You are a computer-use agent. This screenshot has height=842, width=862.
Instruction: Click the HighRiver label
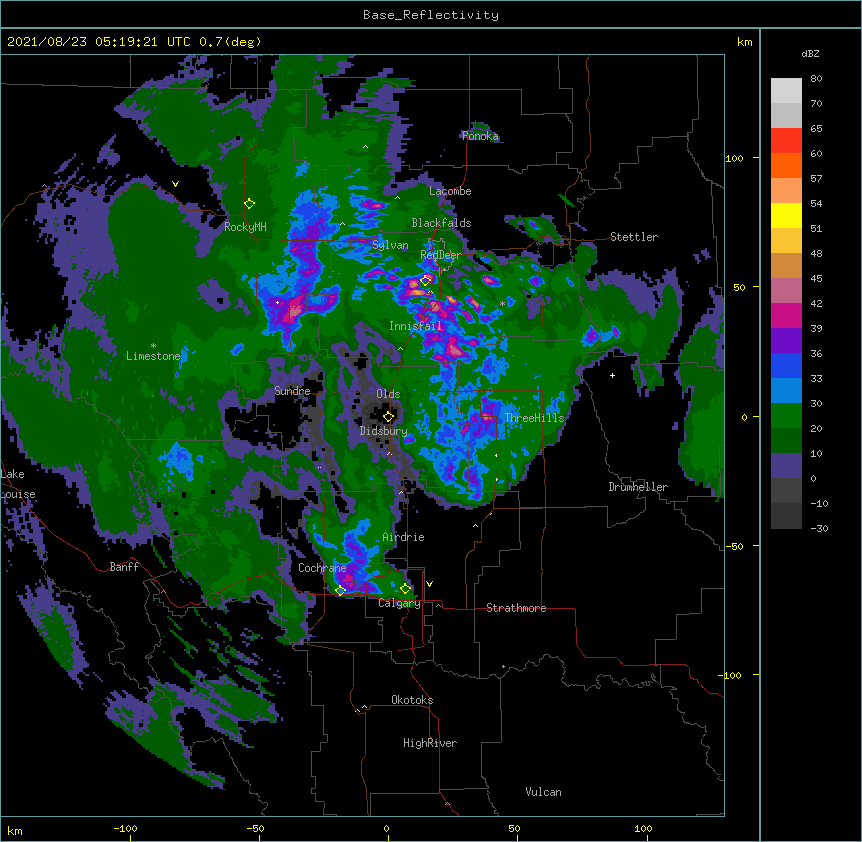[430, 743]
